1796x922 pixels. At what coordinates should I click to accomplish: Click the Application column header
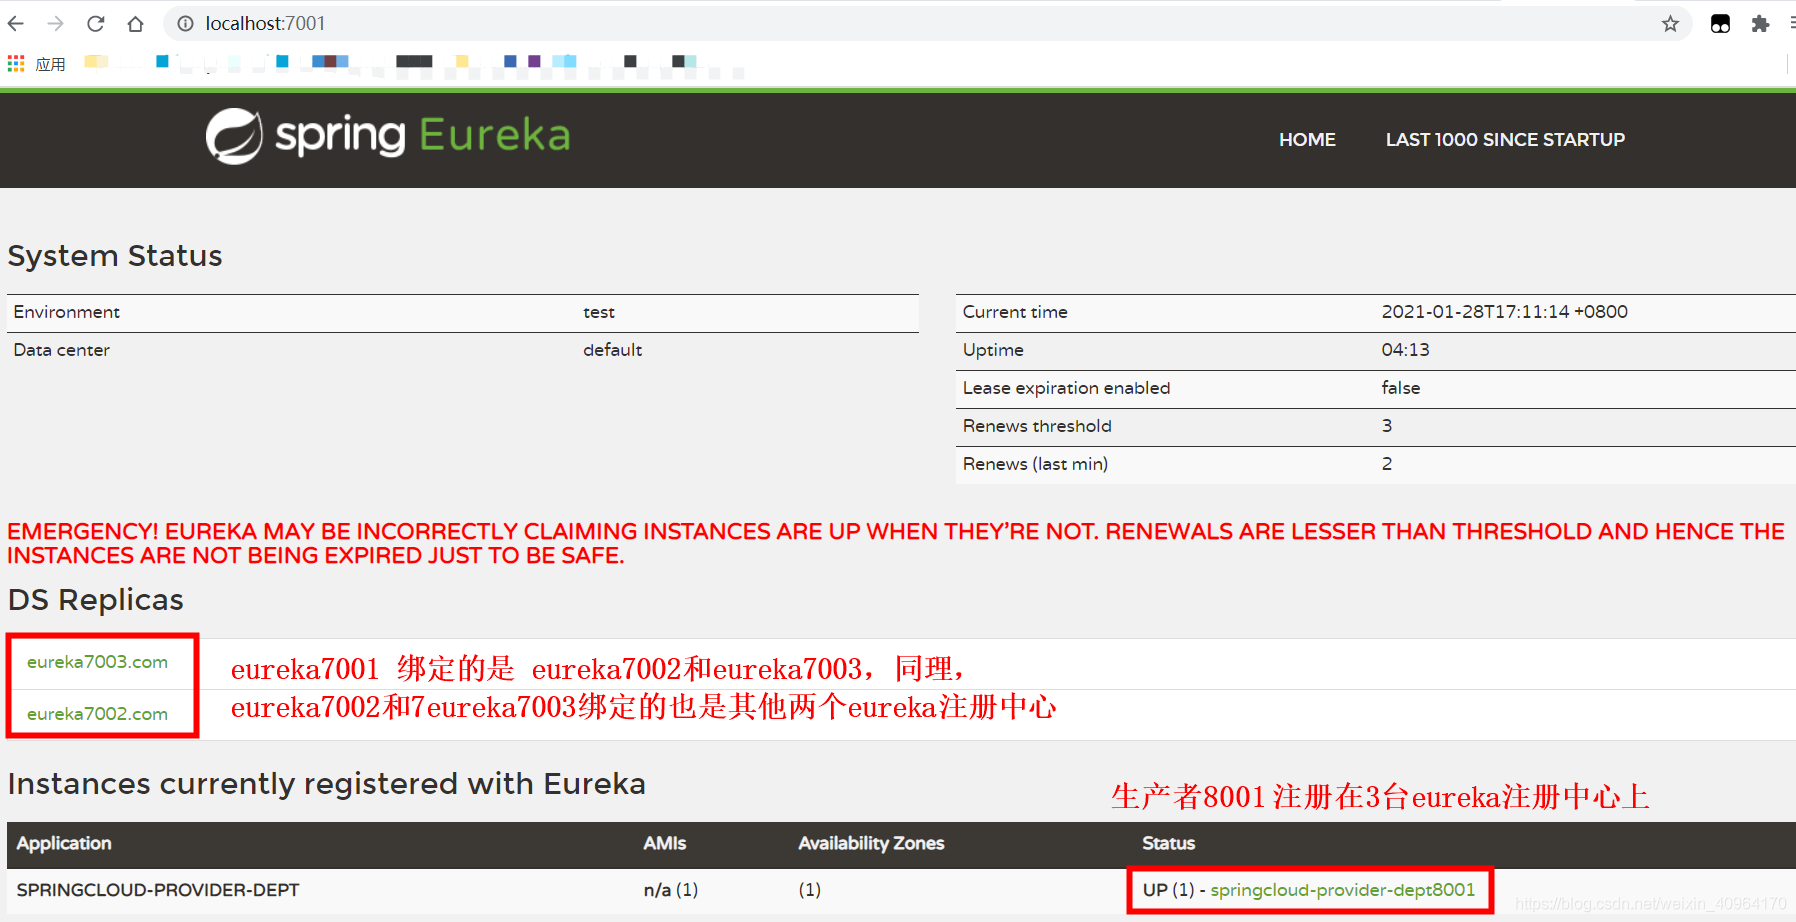pos(64,844)
